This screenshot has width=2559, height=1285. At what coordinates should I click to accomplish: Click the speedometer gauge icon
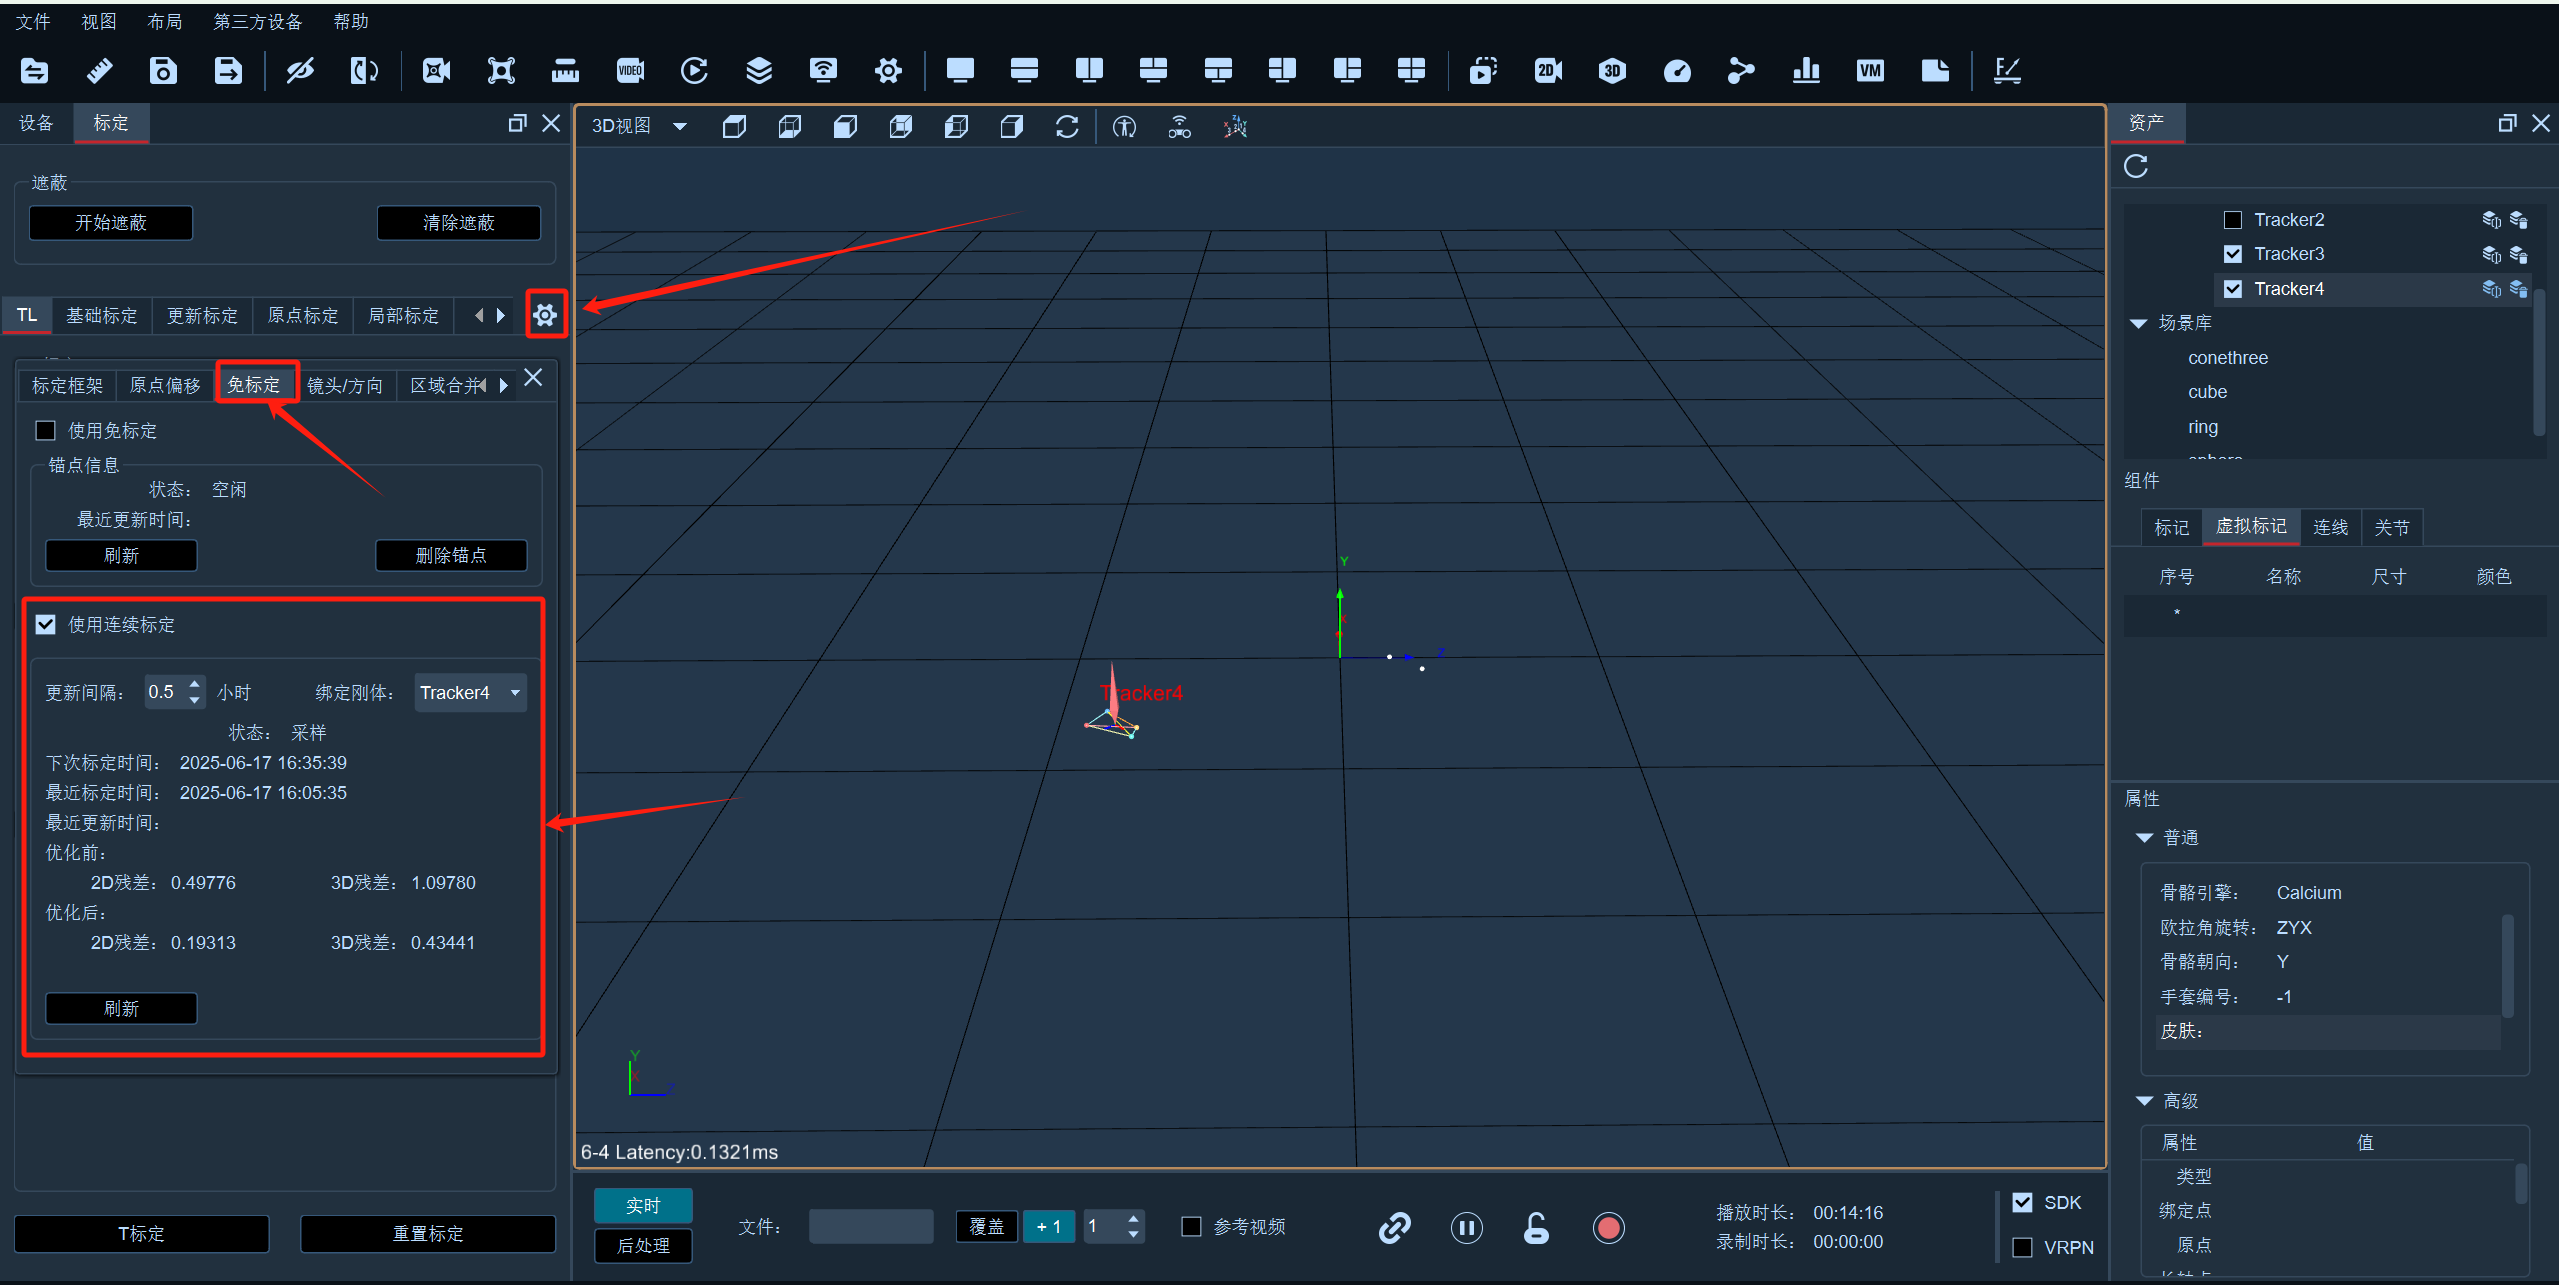1677,70
